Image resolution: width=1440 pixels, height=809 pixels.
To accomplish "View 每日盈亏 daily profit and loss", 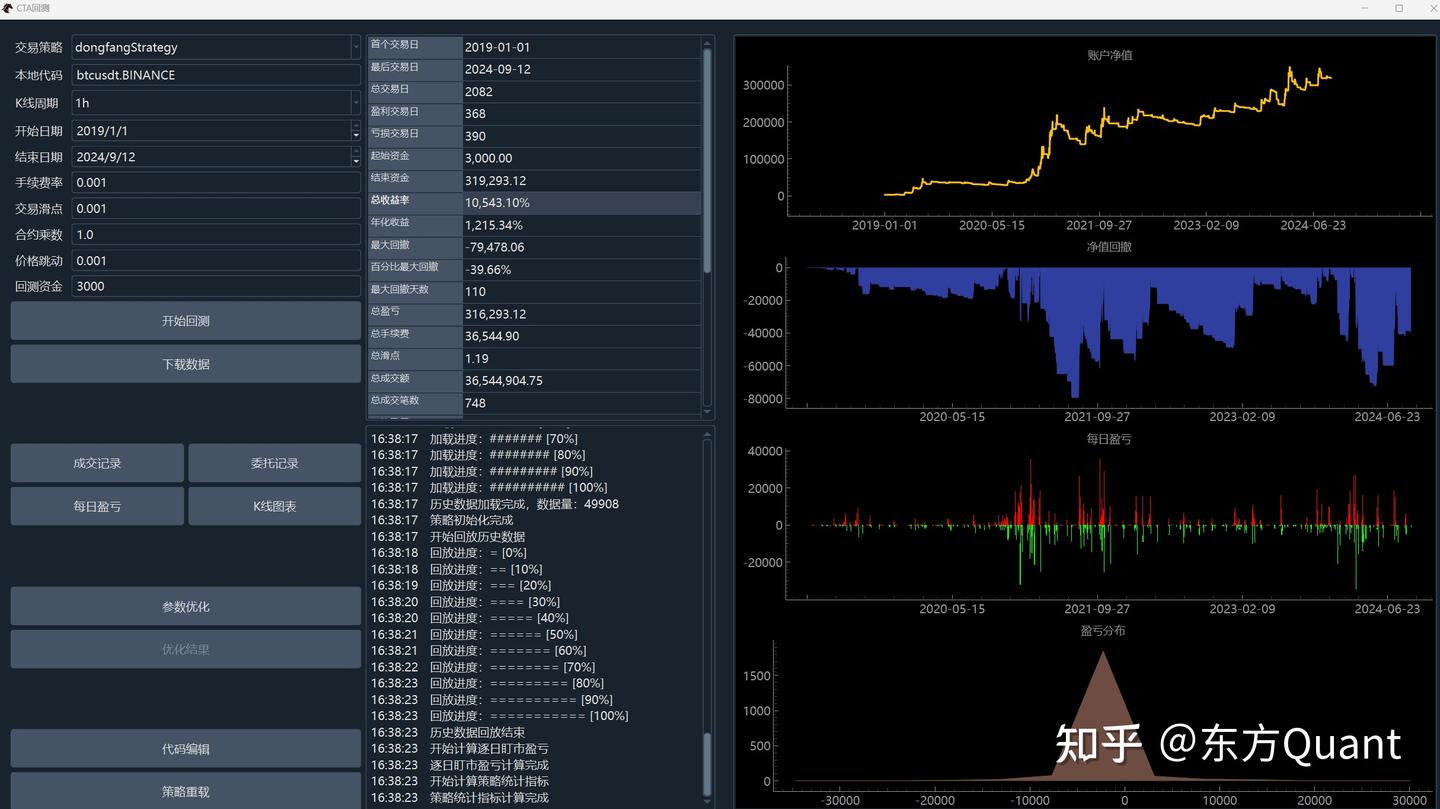I will coord(97,506).
